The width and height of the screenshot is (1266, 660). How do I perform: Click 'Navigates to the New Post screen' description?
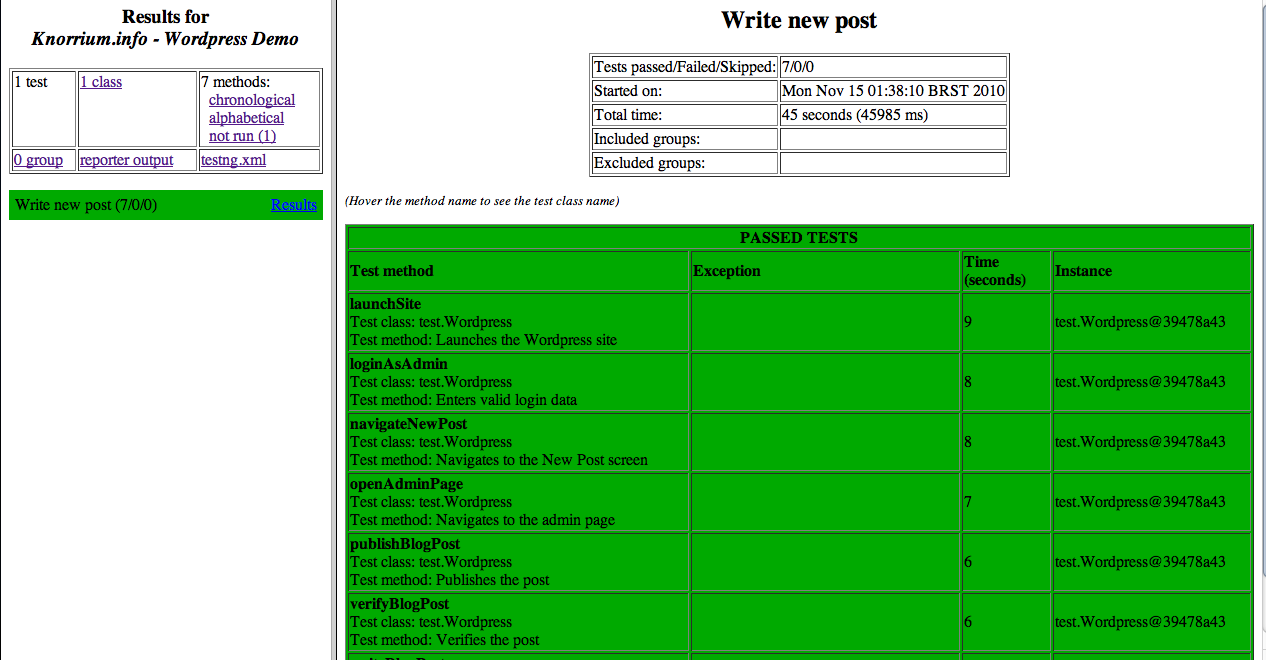[x=542, y=460]
